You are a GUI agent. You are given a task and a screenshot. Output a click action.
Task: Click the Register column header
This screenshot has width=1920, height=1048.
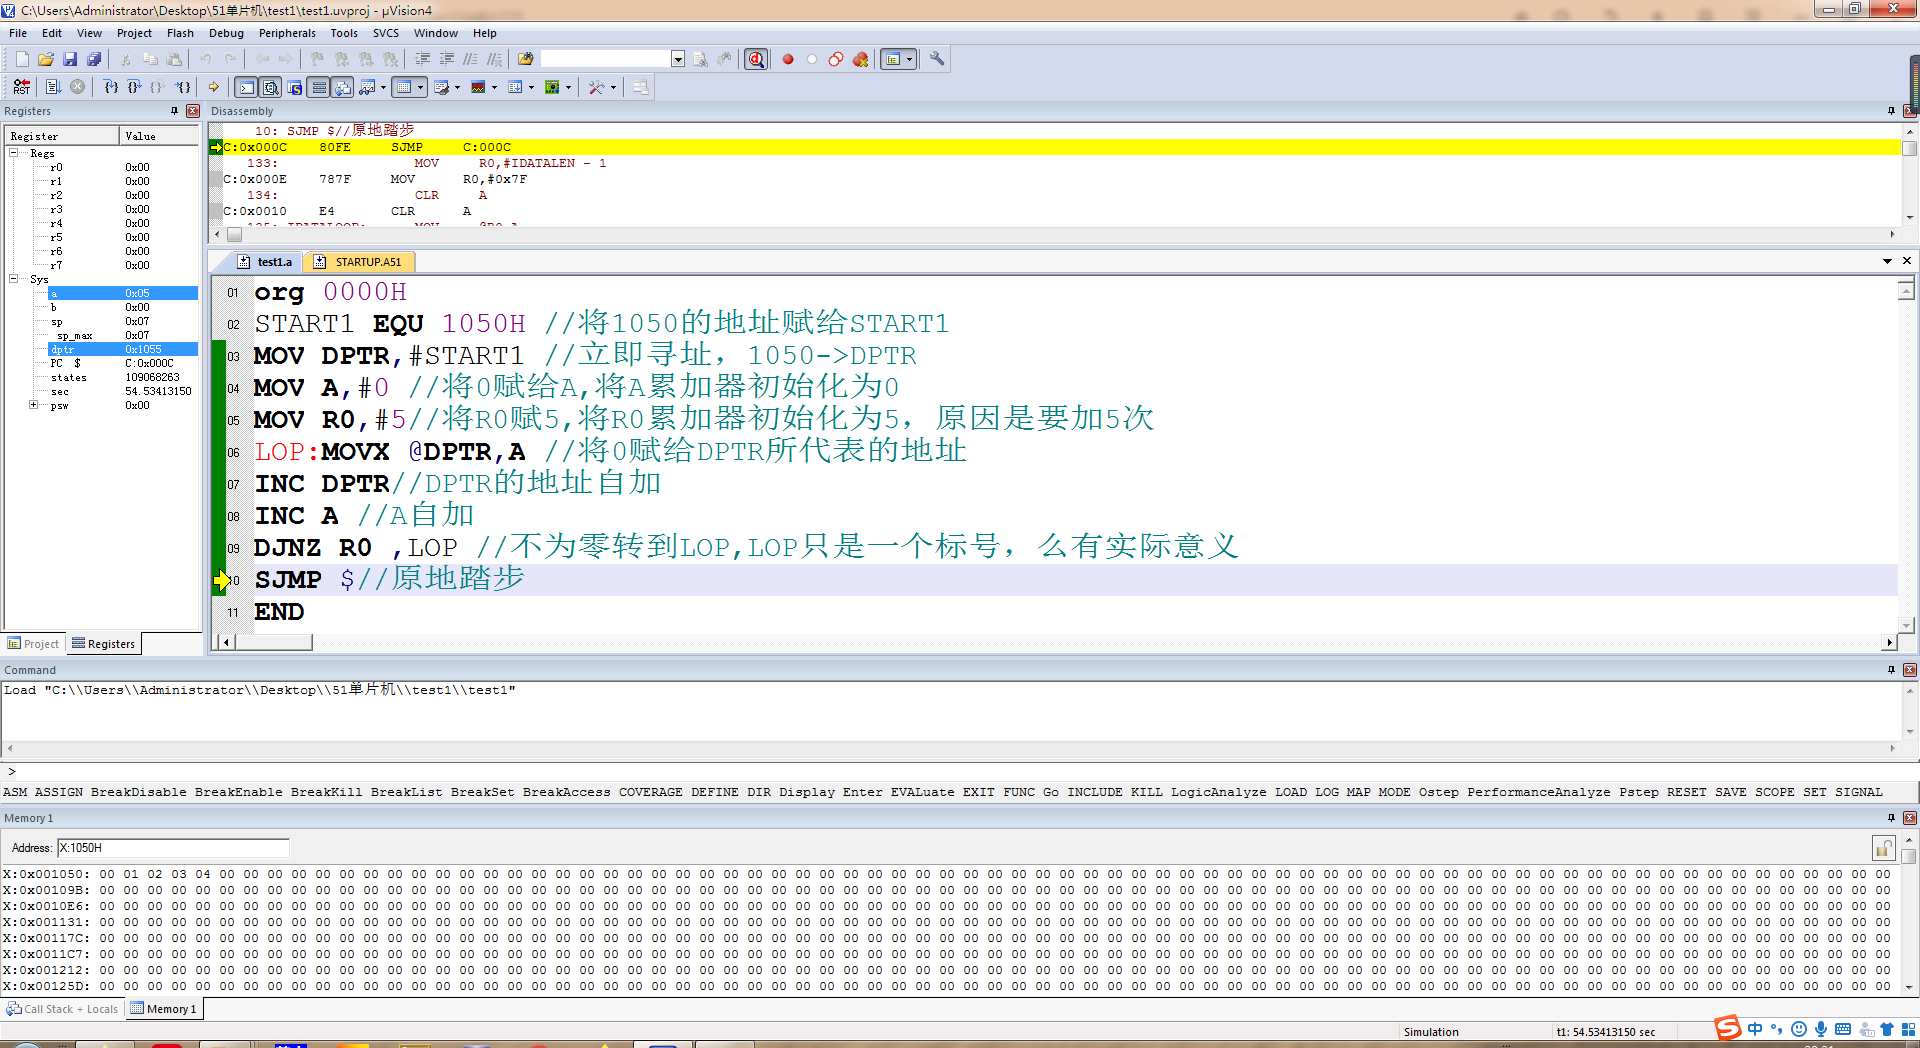tap(62, 136)
